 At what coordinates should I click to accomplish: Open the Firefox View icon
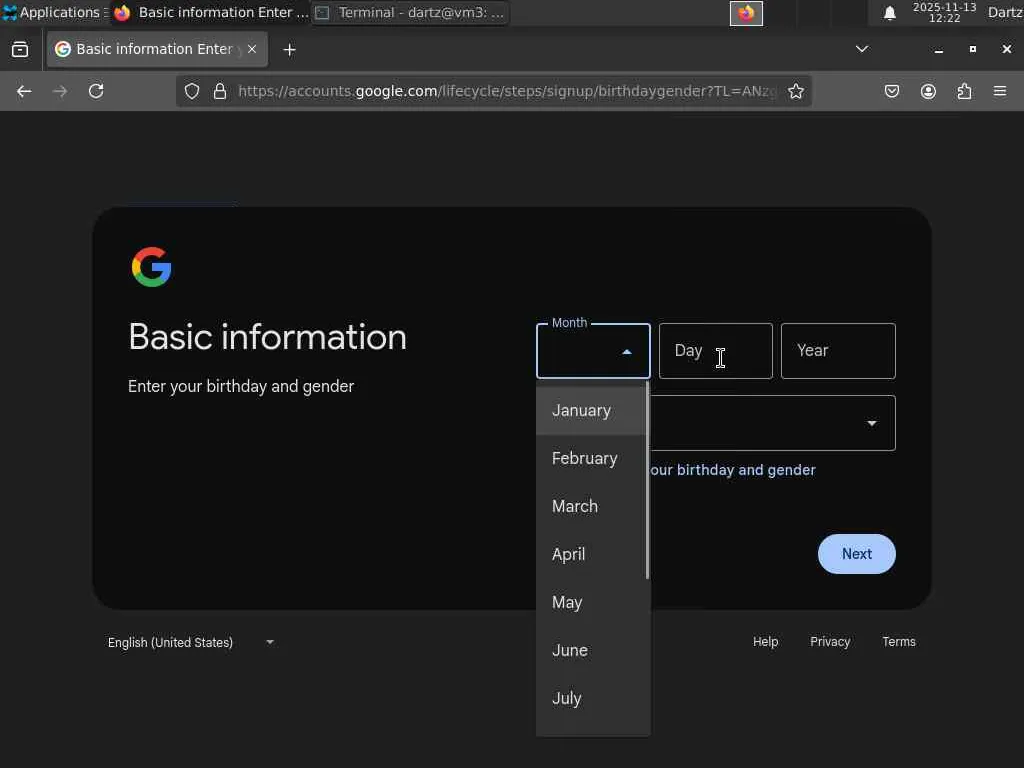(20, 50)
